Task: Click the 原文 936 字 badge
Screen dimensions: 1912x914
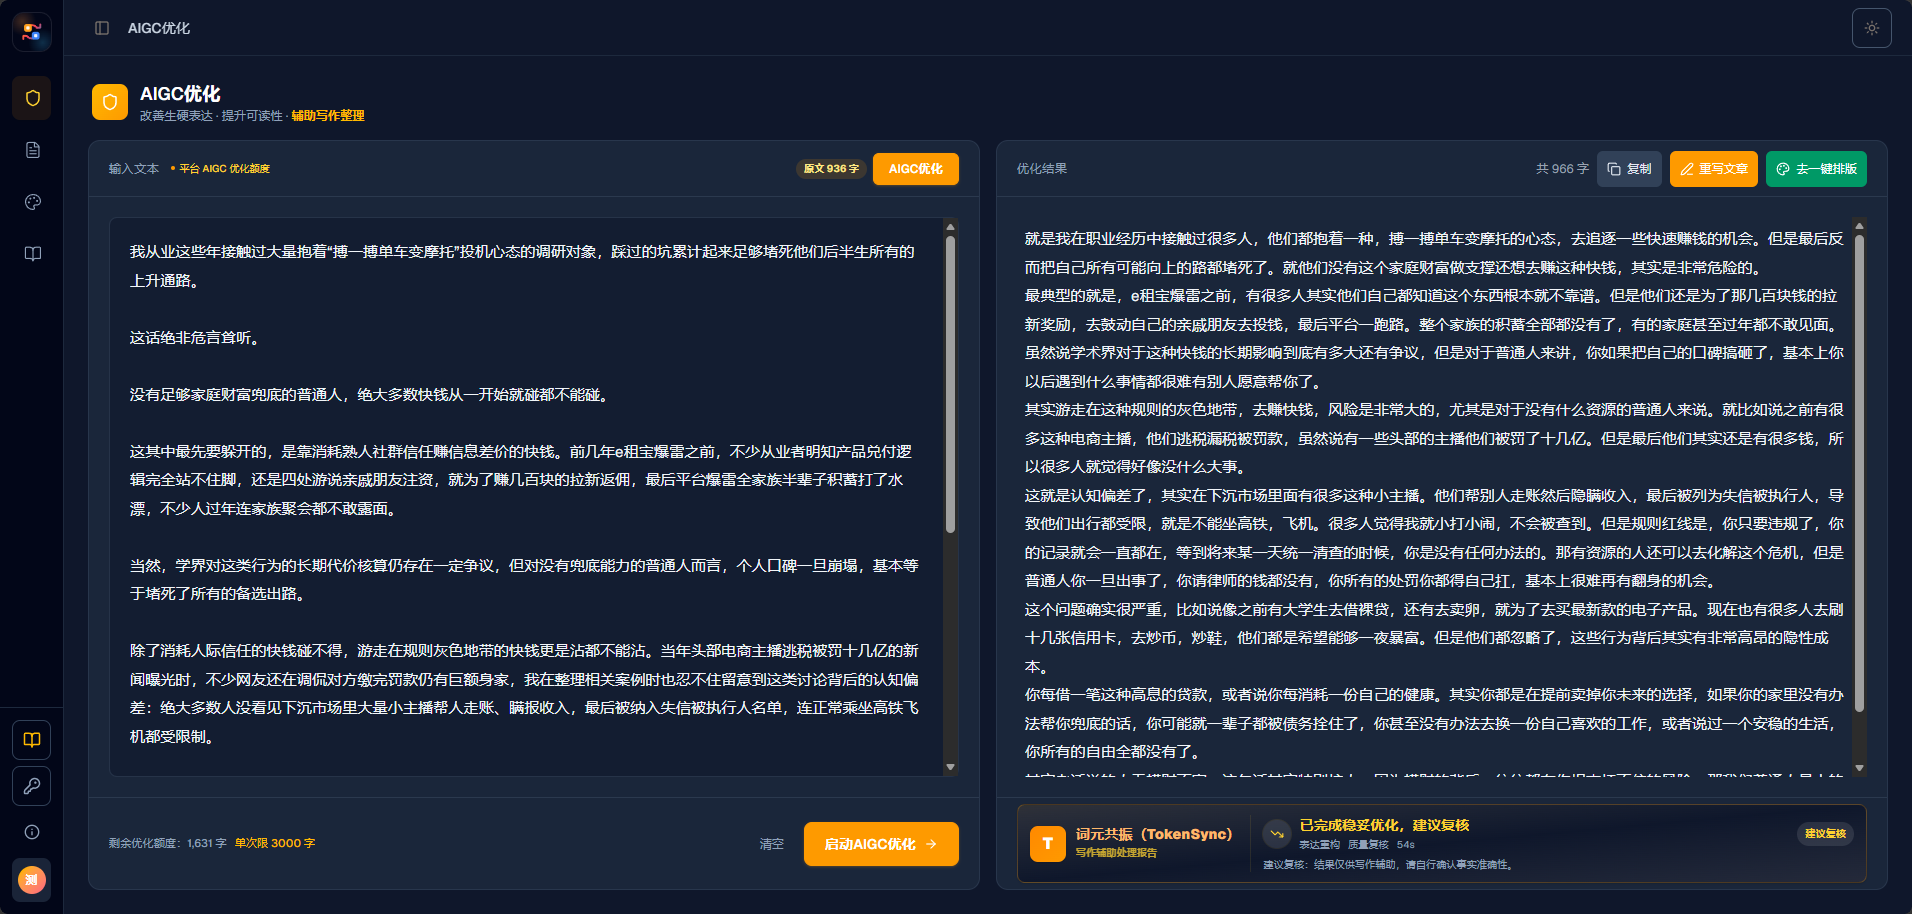Action: pyautogui.click(x=831, y=169)
